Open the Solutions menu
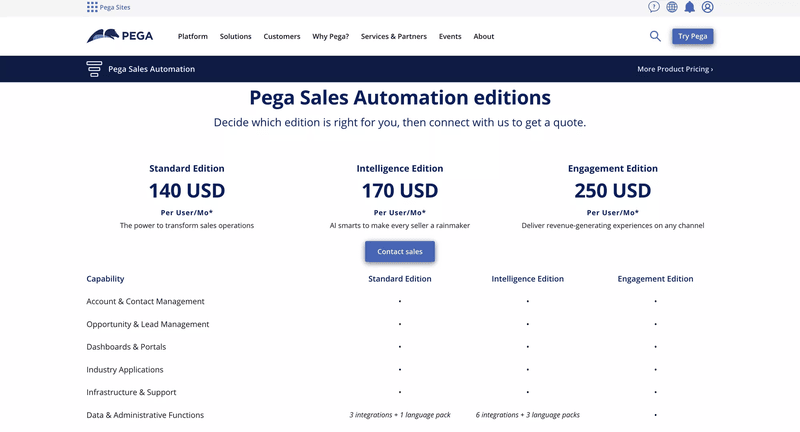 click(x=236, y=36)
